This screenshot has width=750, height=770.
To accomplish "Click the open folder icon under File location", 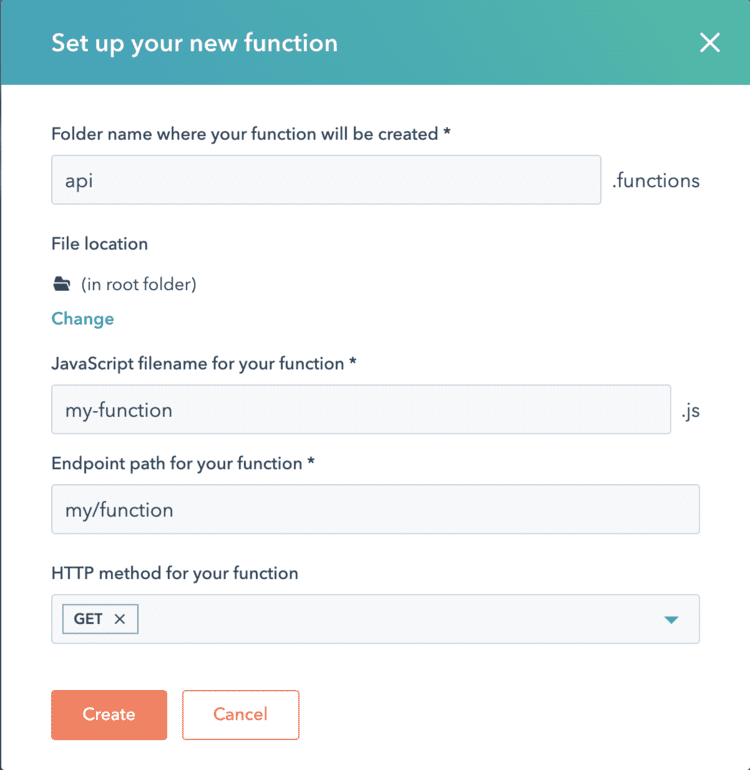I will (x=61, y=284).
